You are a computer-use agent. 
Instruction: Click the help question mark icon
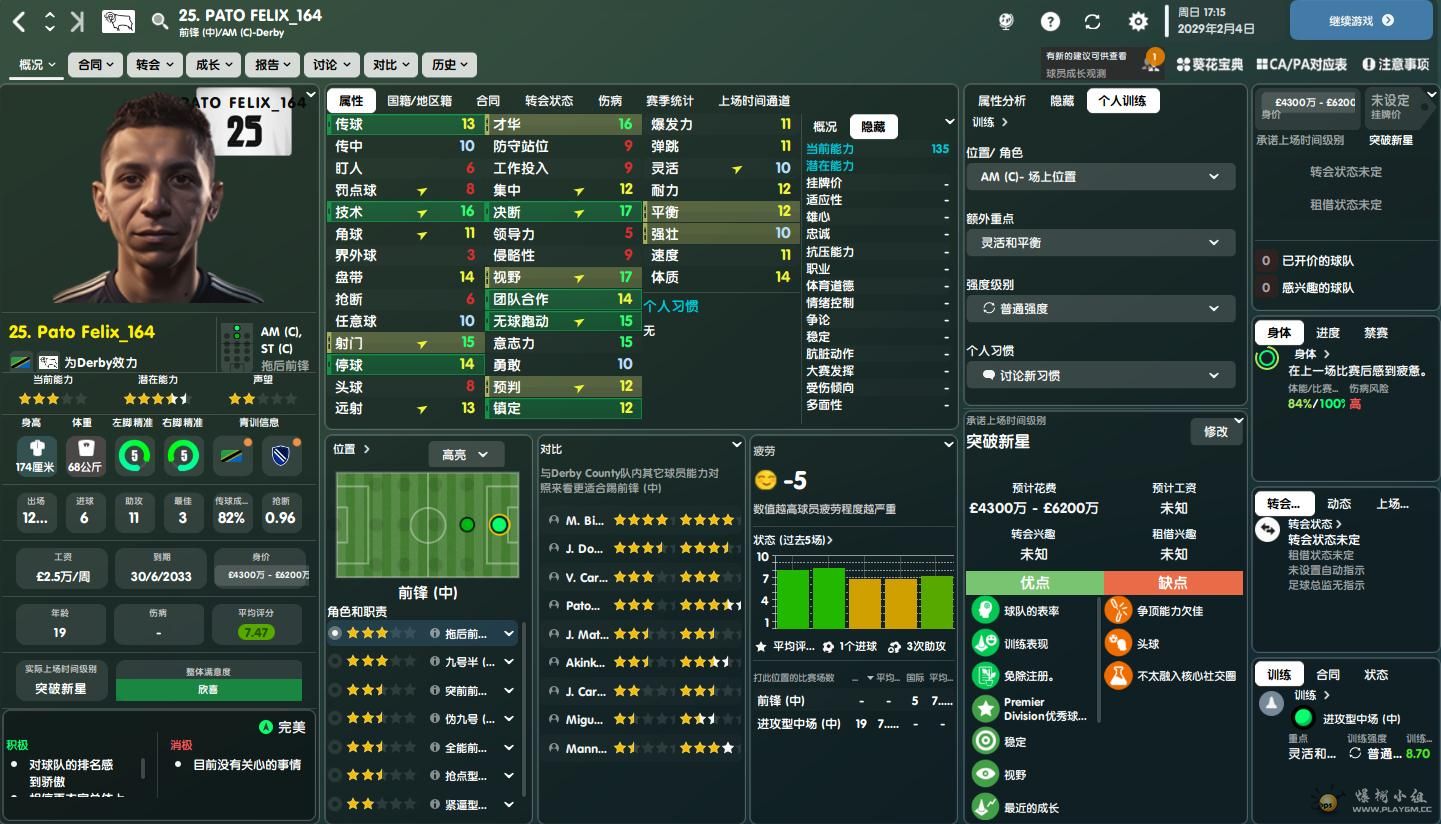click(x=1050, y=21)
